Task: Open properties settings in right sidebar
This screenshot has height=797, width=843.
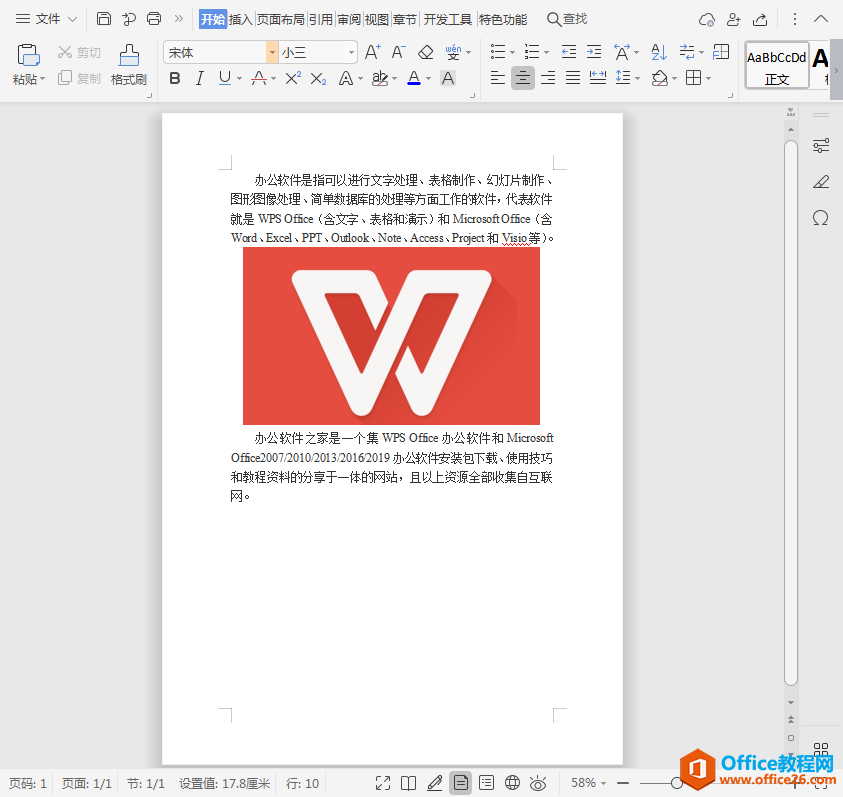Action: pyautogui.click(x=821, y=146)
